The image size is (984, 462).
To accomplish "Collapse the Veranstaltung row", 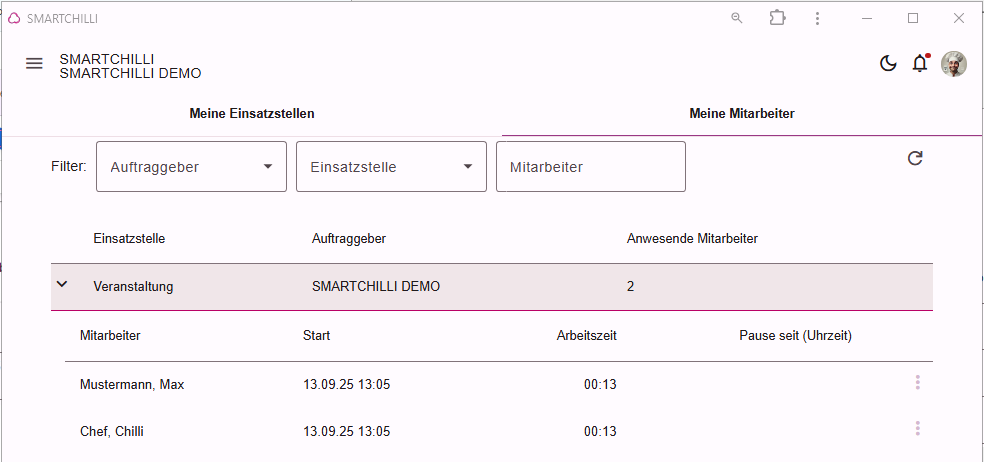I will click(62, 284).
